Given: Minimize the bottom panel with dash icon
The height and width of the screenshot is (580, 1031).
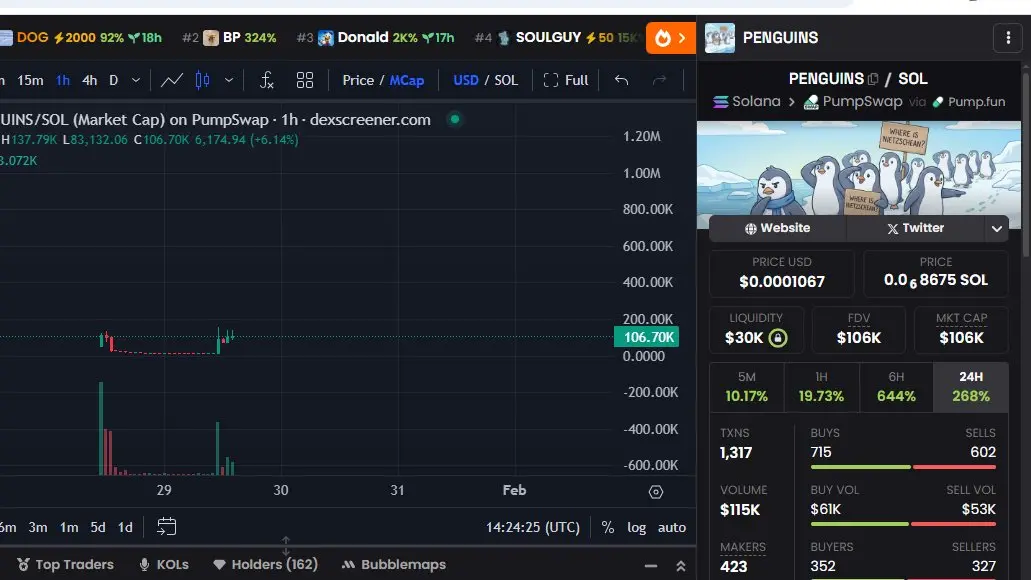Looking at the screenshot, I should (651, 566).
